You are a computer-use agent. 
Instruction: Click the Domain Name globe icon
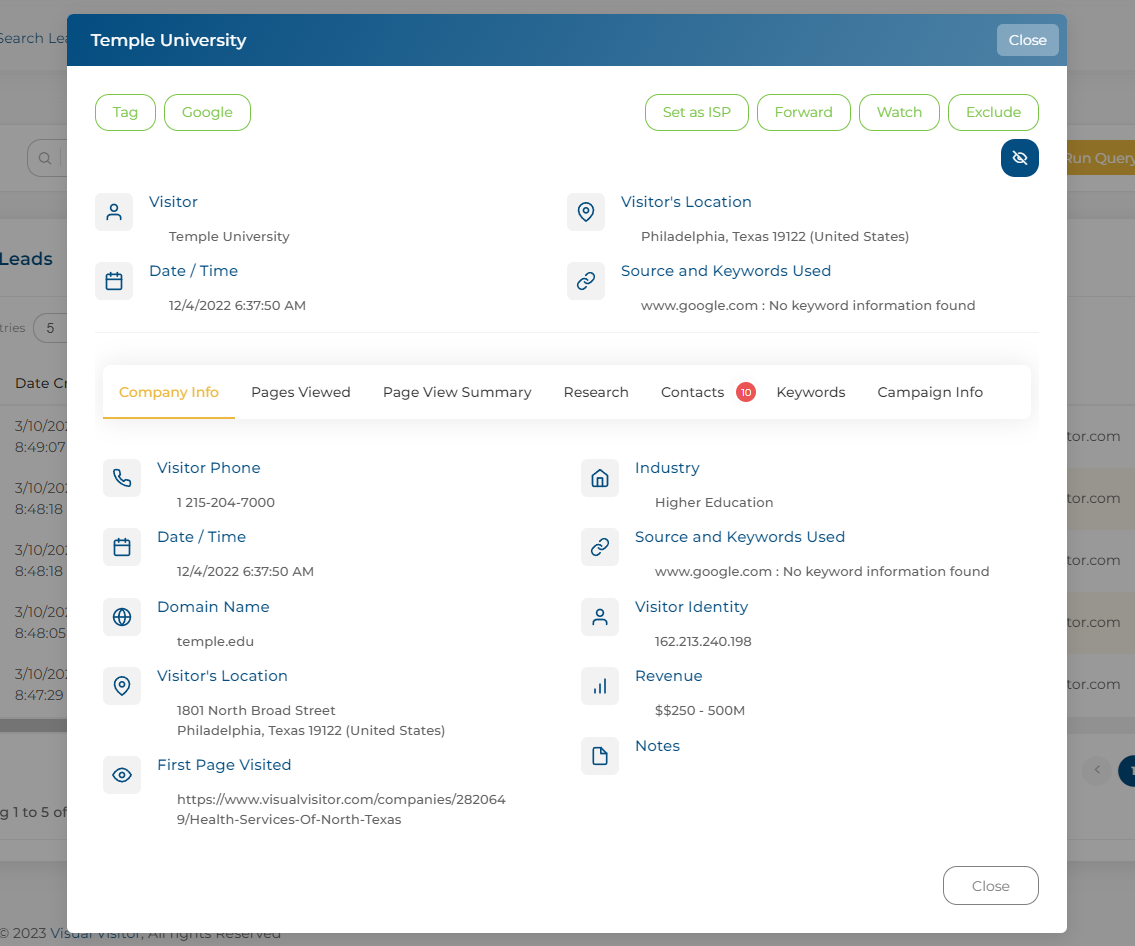pos(122,617)
